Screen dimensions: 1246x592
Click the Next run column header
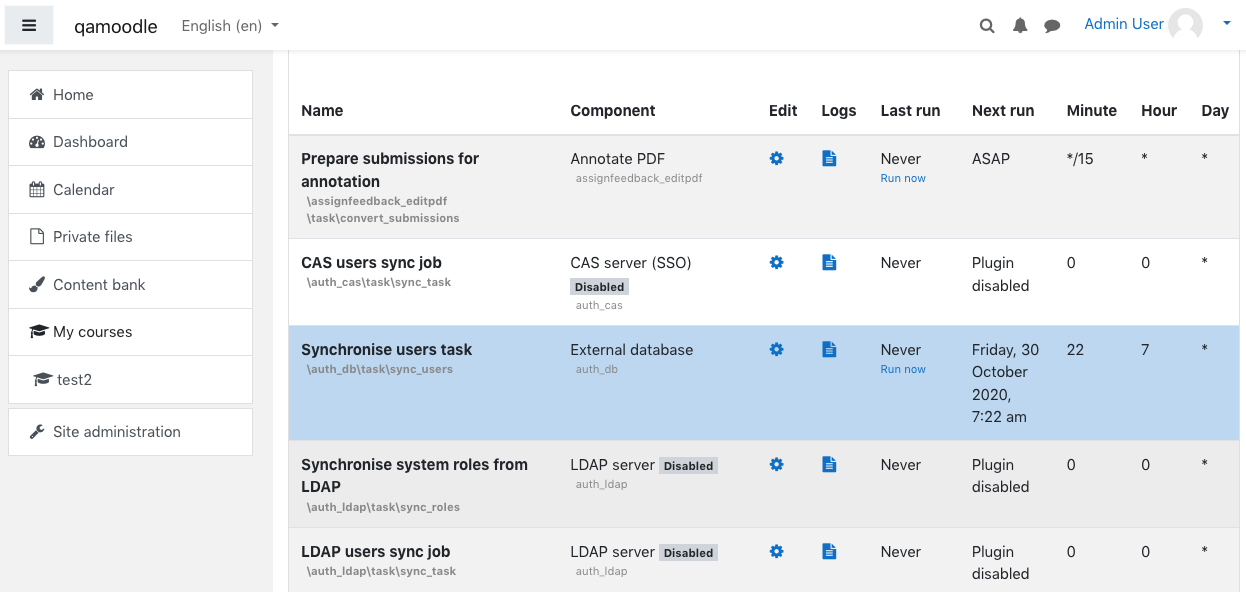(1003, 111)
